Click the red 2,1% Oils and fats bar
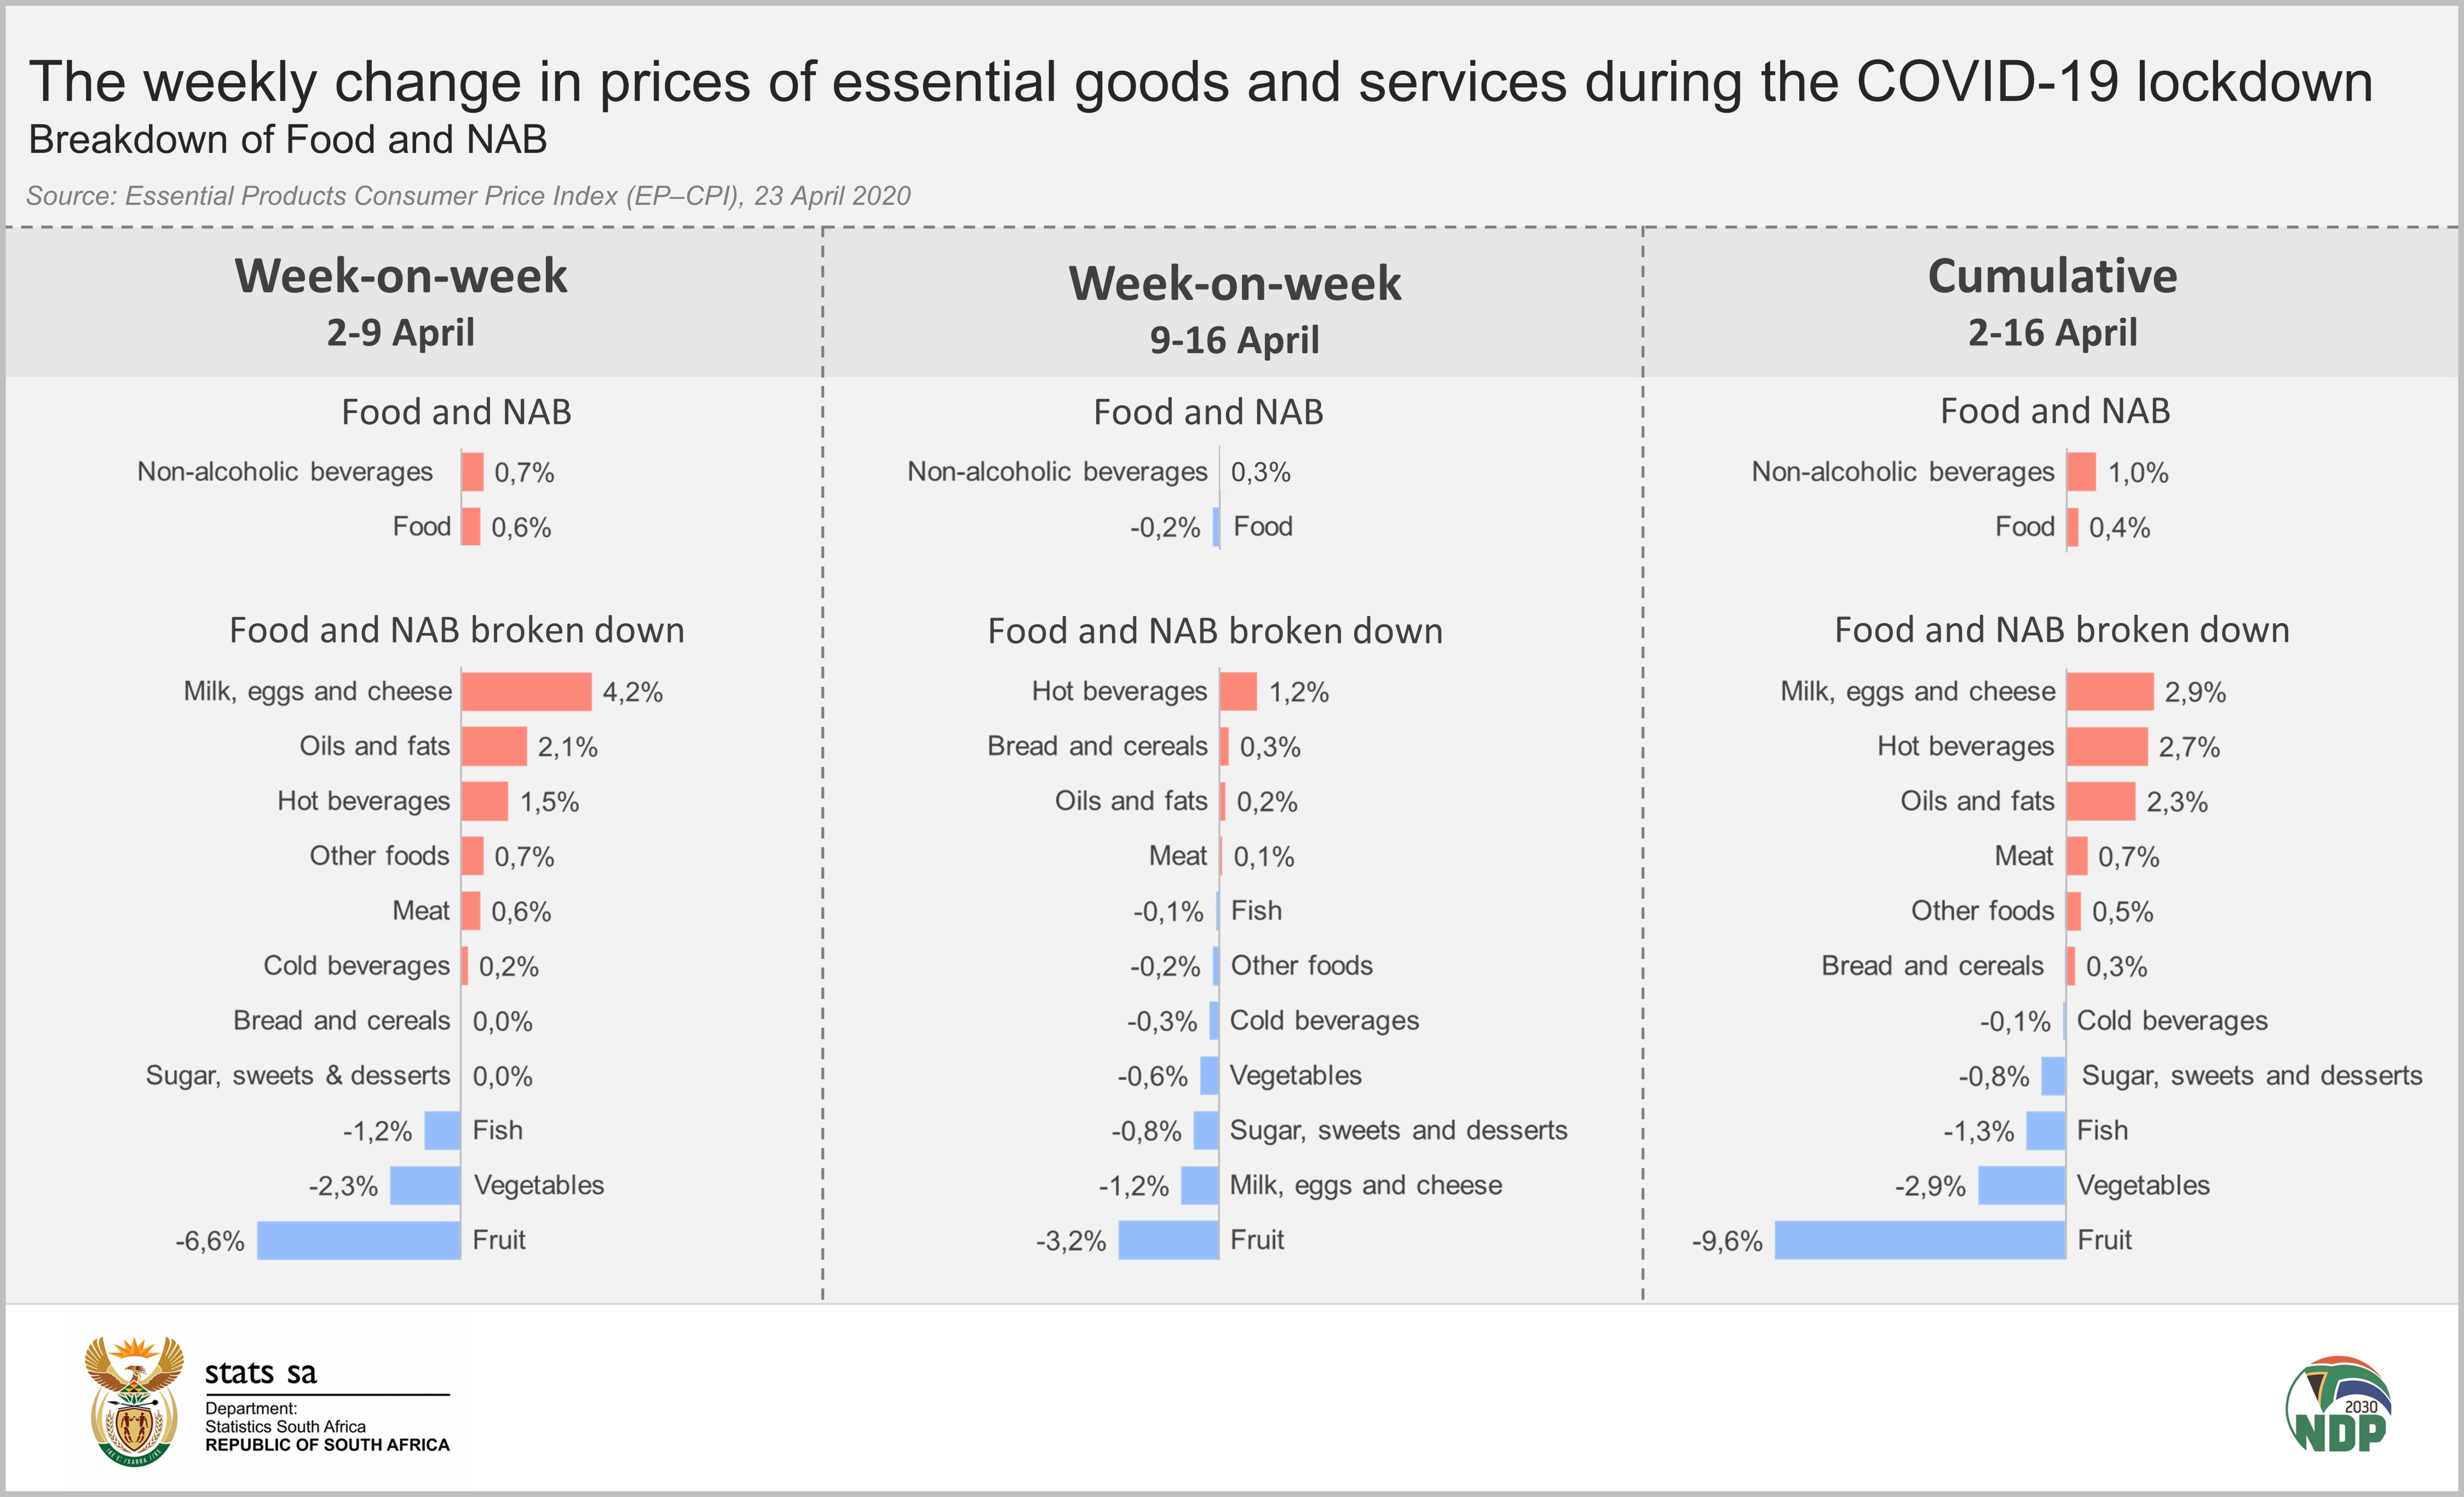 pos(494,746)
